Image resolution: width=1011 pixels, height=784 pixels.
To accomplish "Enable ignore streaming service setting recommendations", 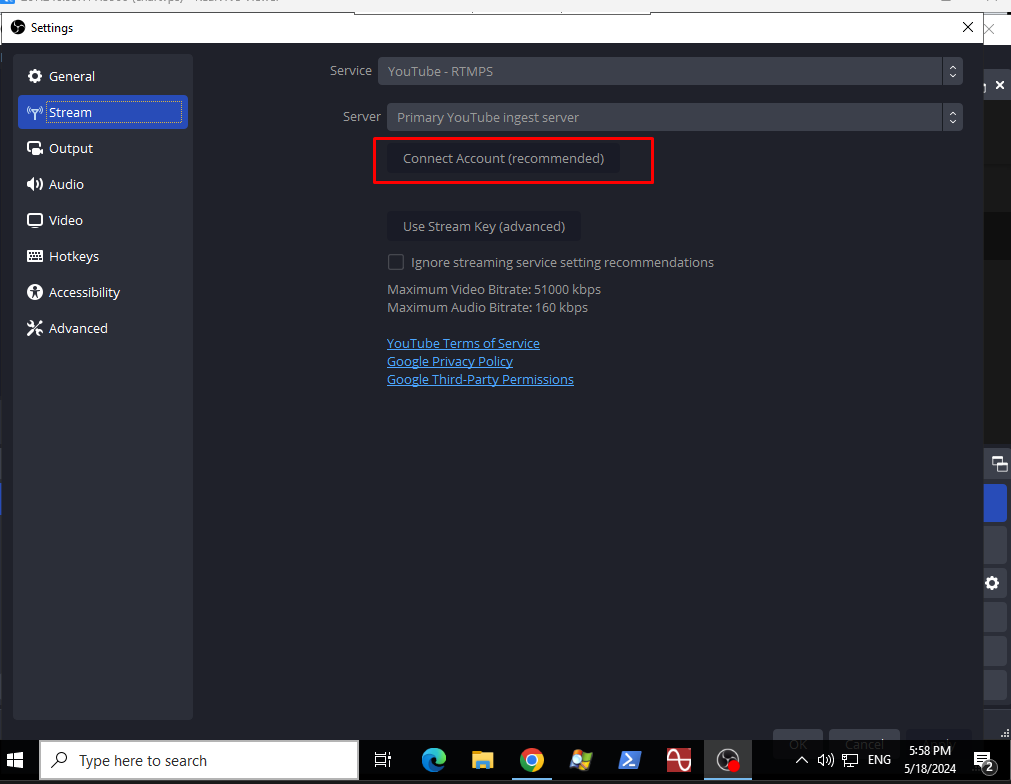I will (x=396, y=262).
